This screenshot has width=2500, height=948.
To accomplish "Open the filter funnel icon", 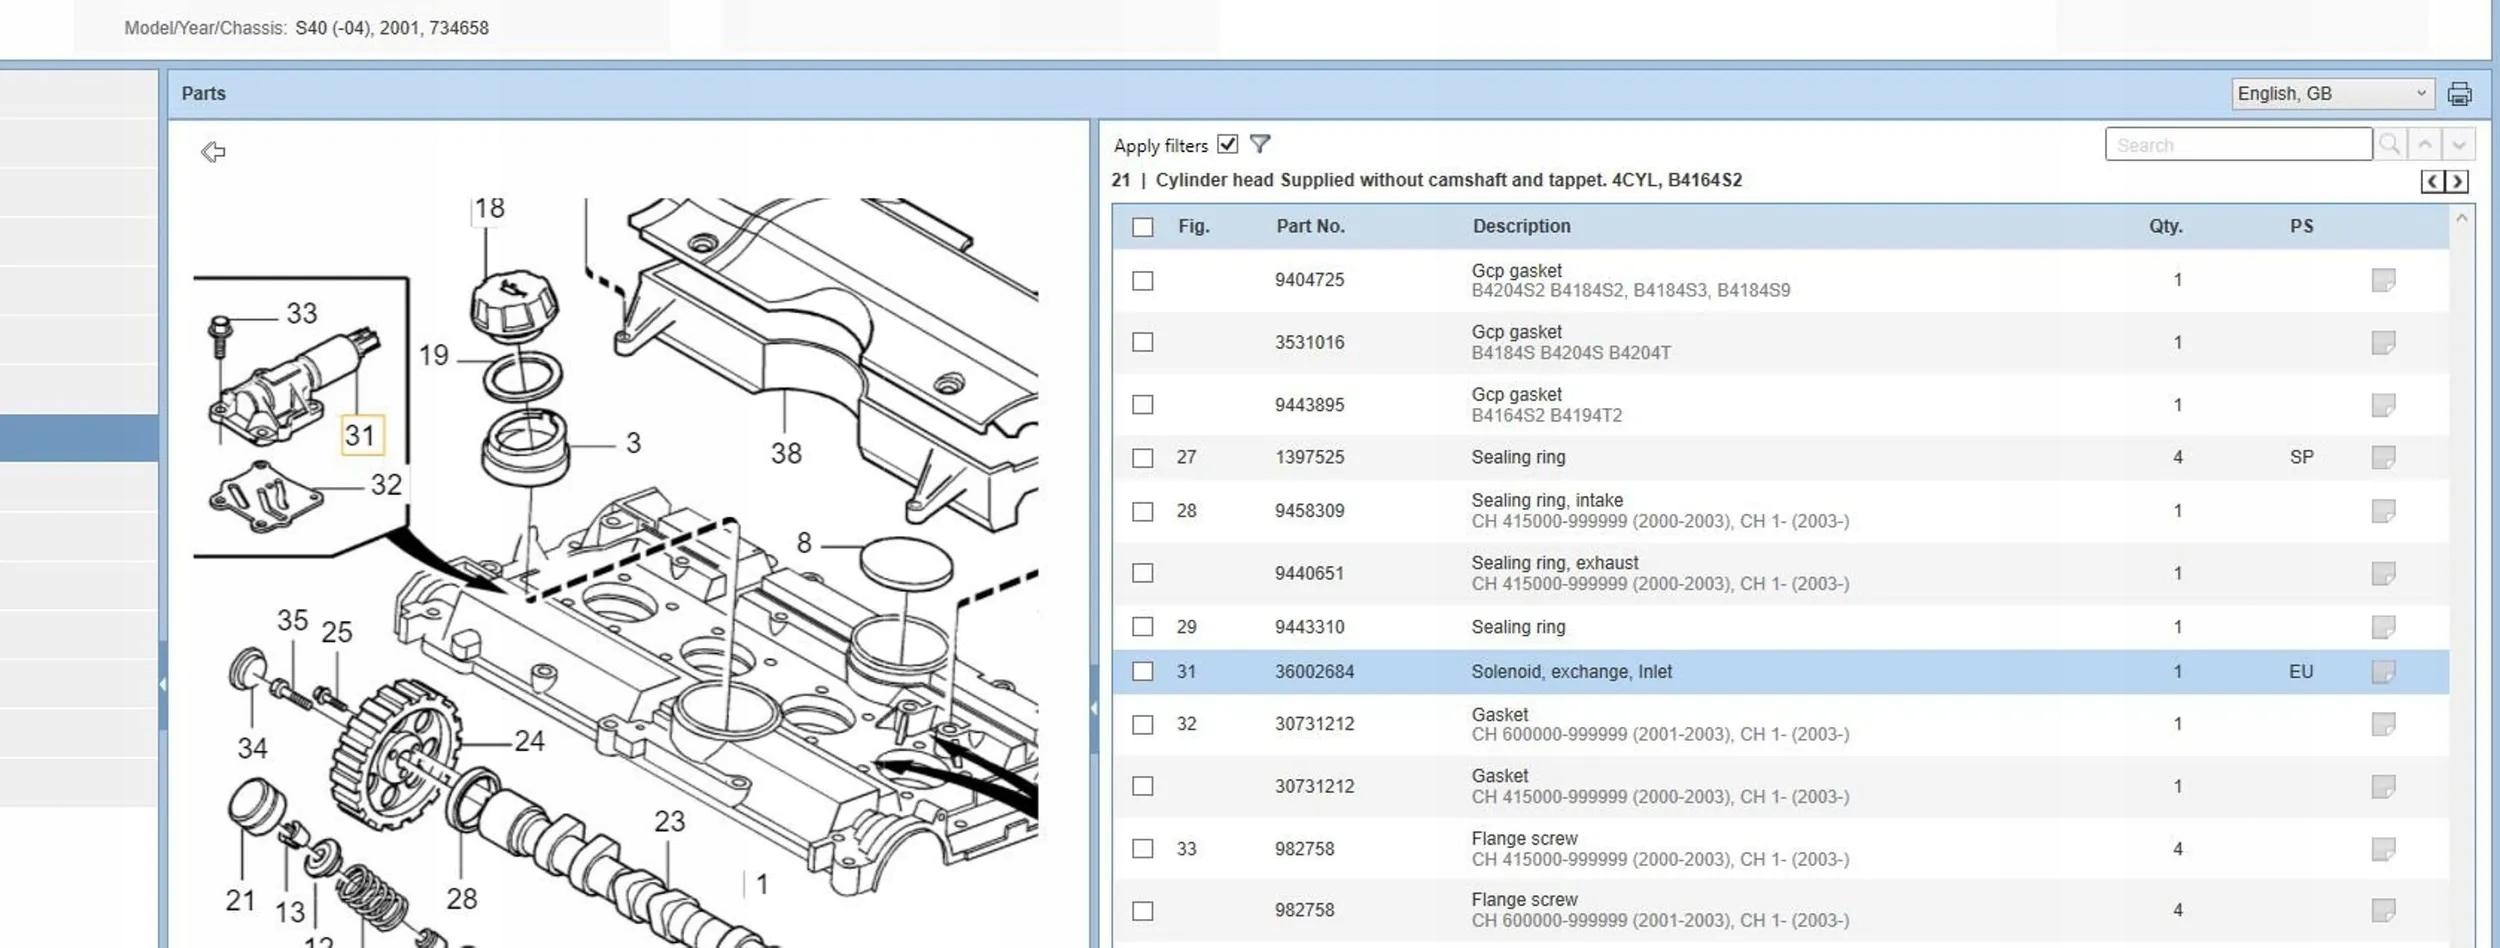I will (1260, 145).
